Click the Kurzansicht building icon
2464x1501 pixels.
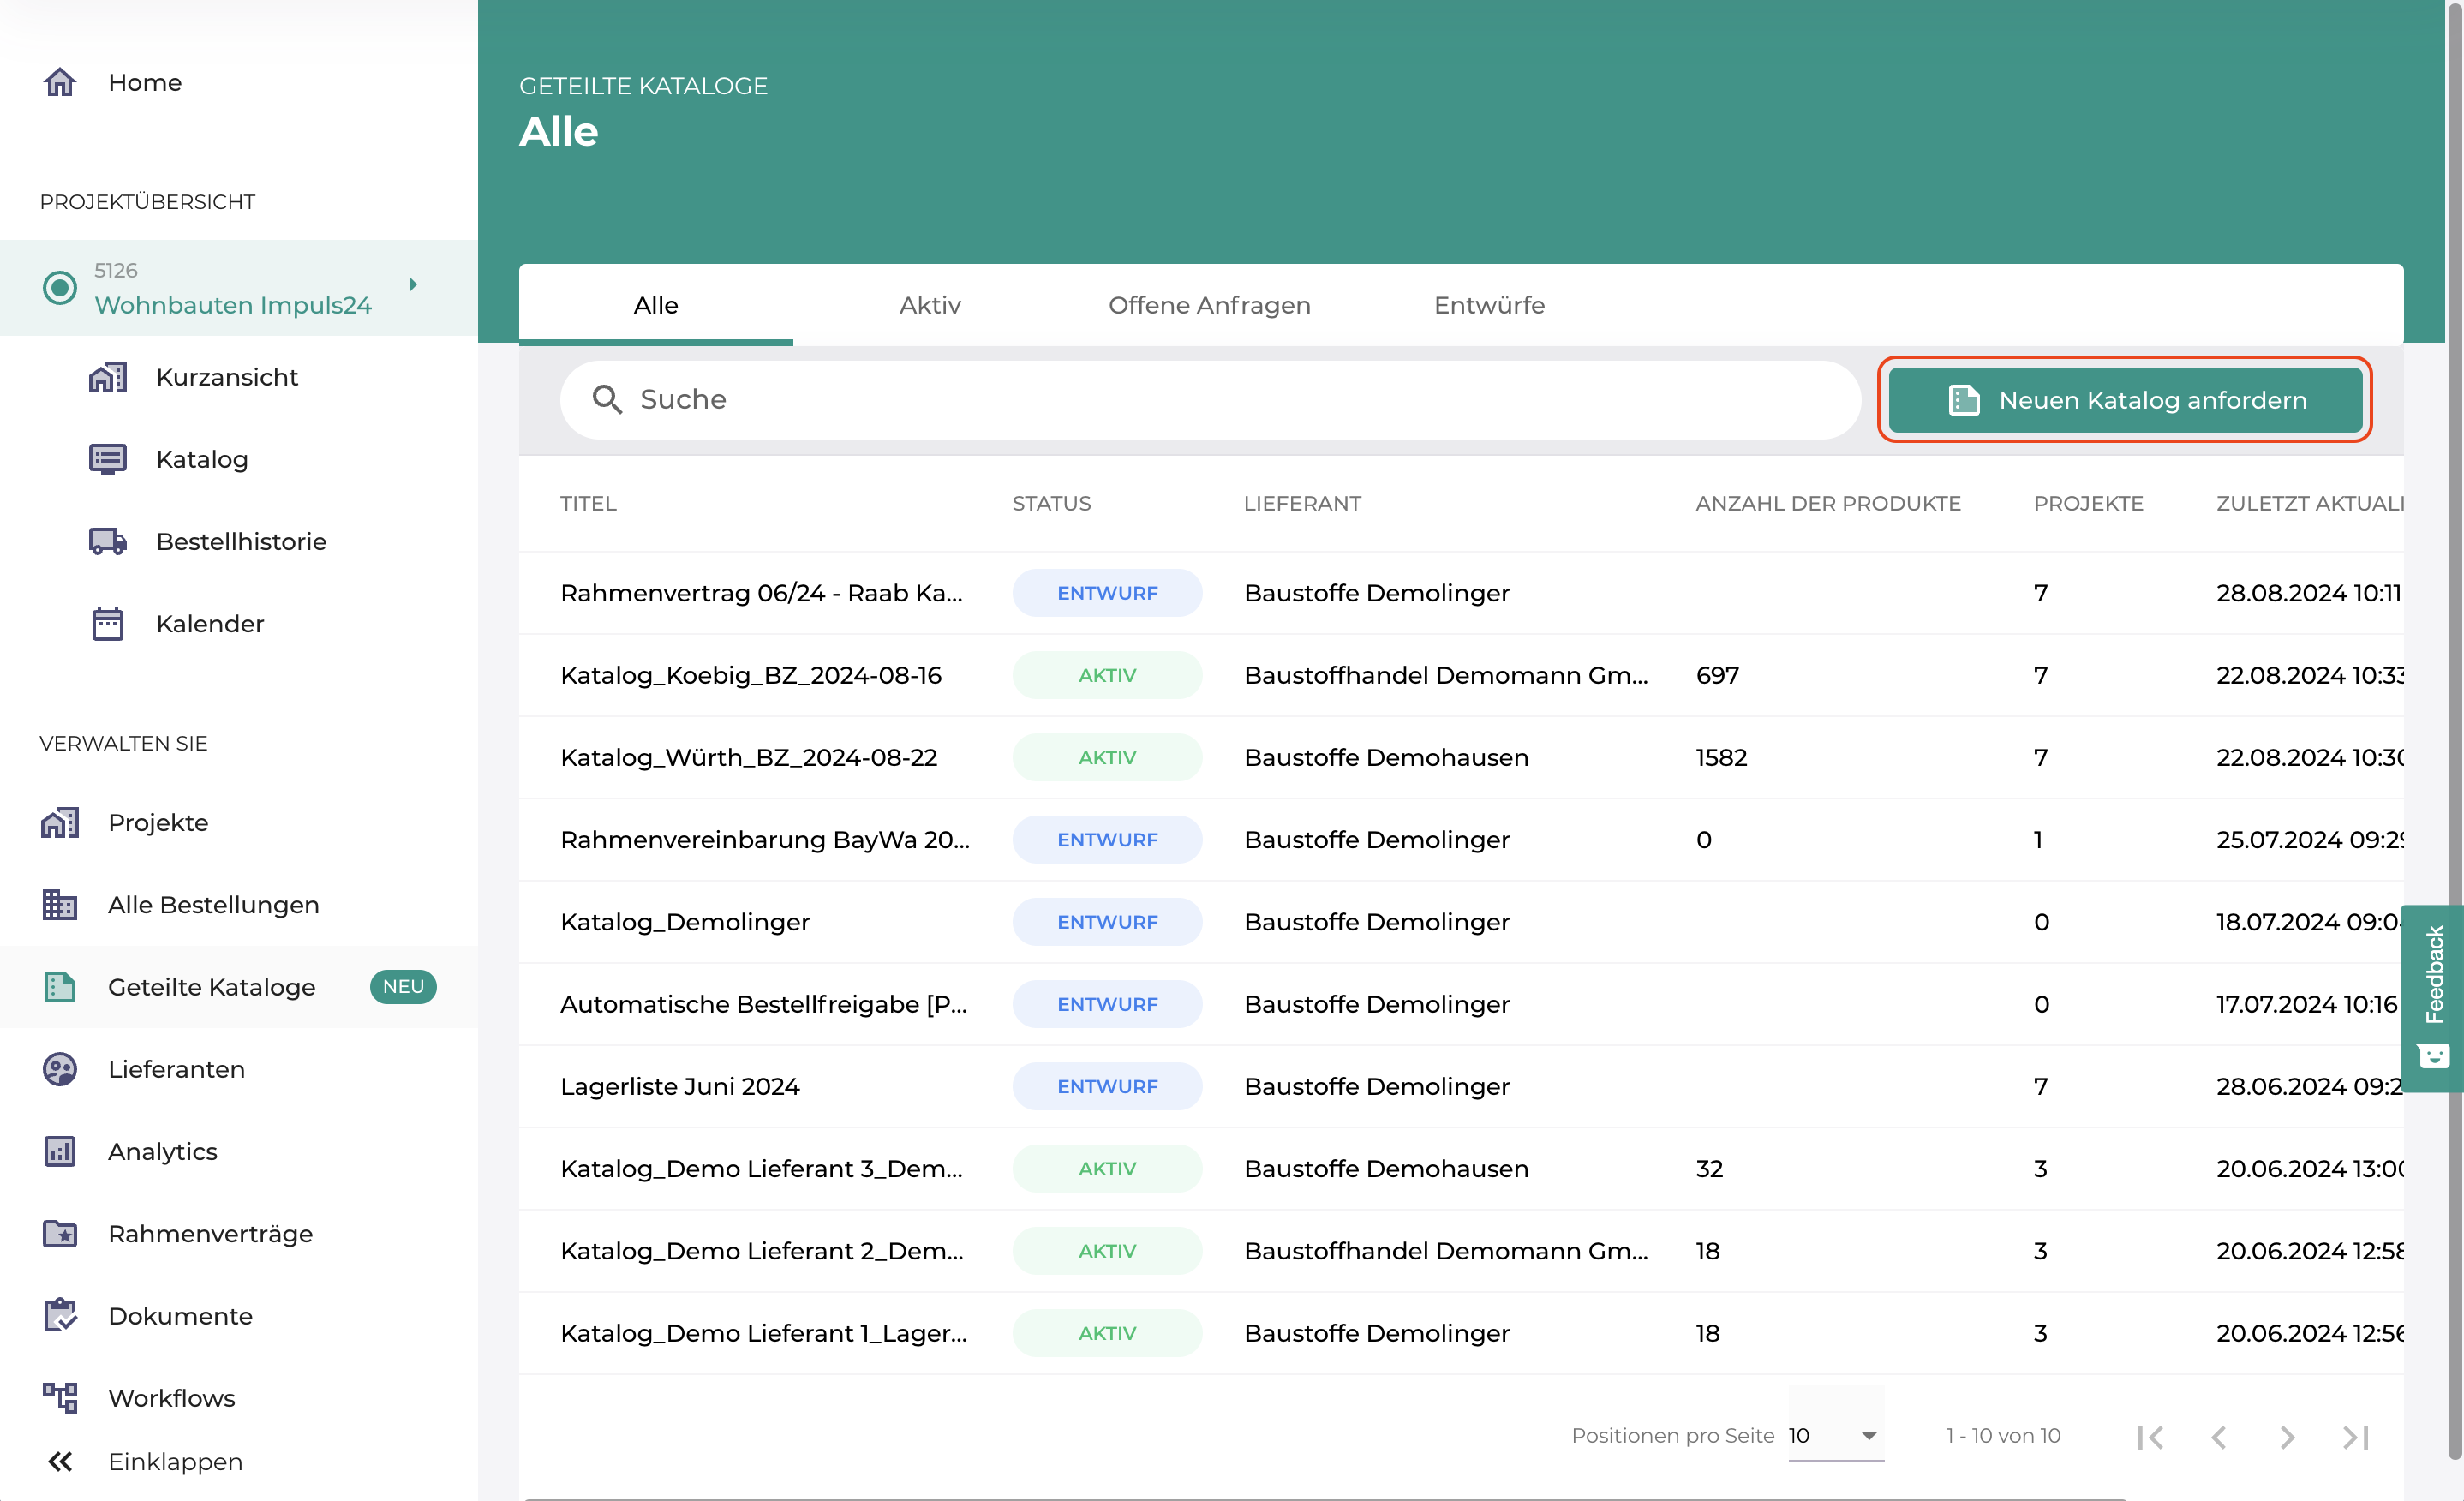point(108,377)
